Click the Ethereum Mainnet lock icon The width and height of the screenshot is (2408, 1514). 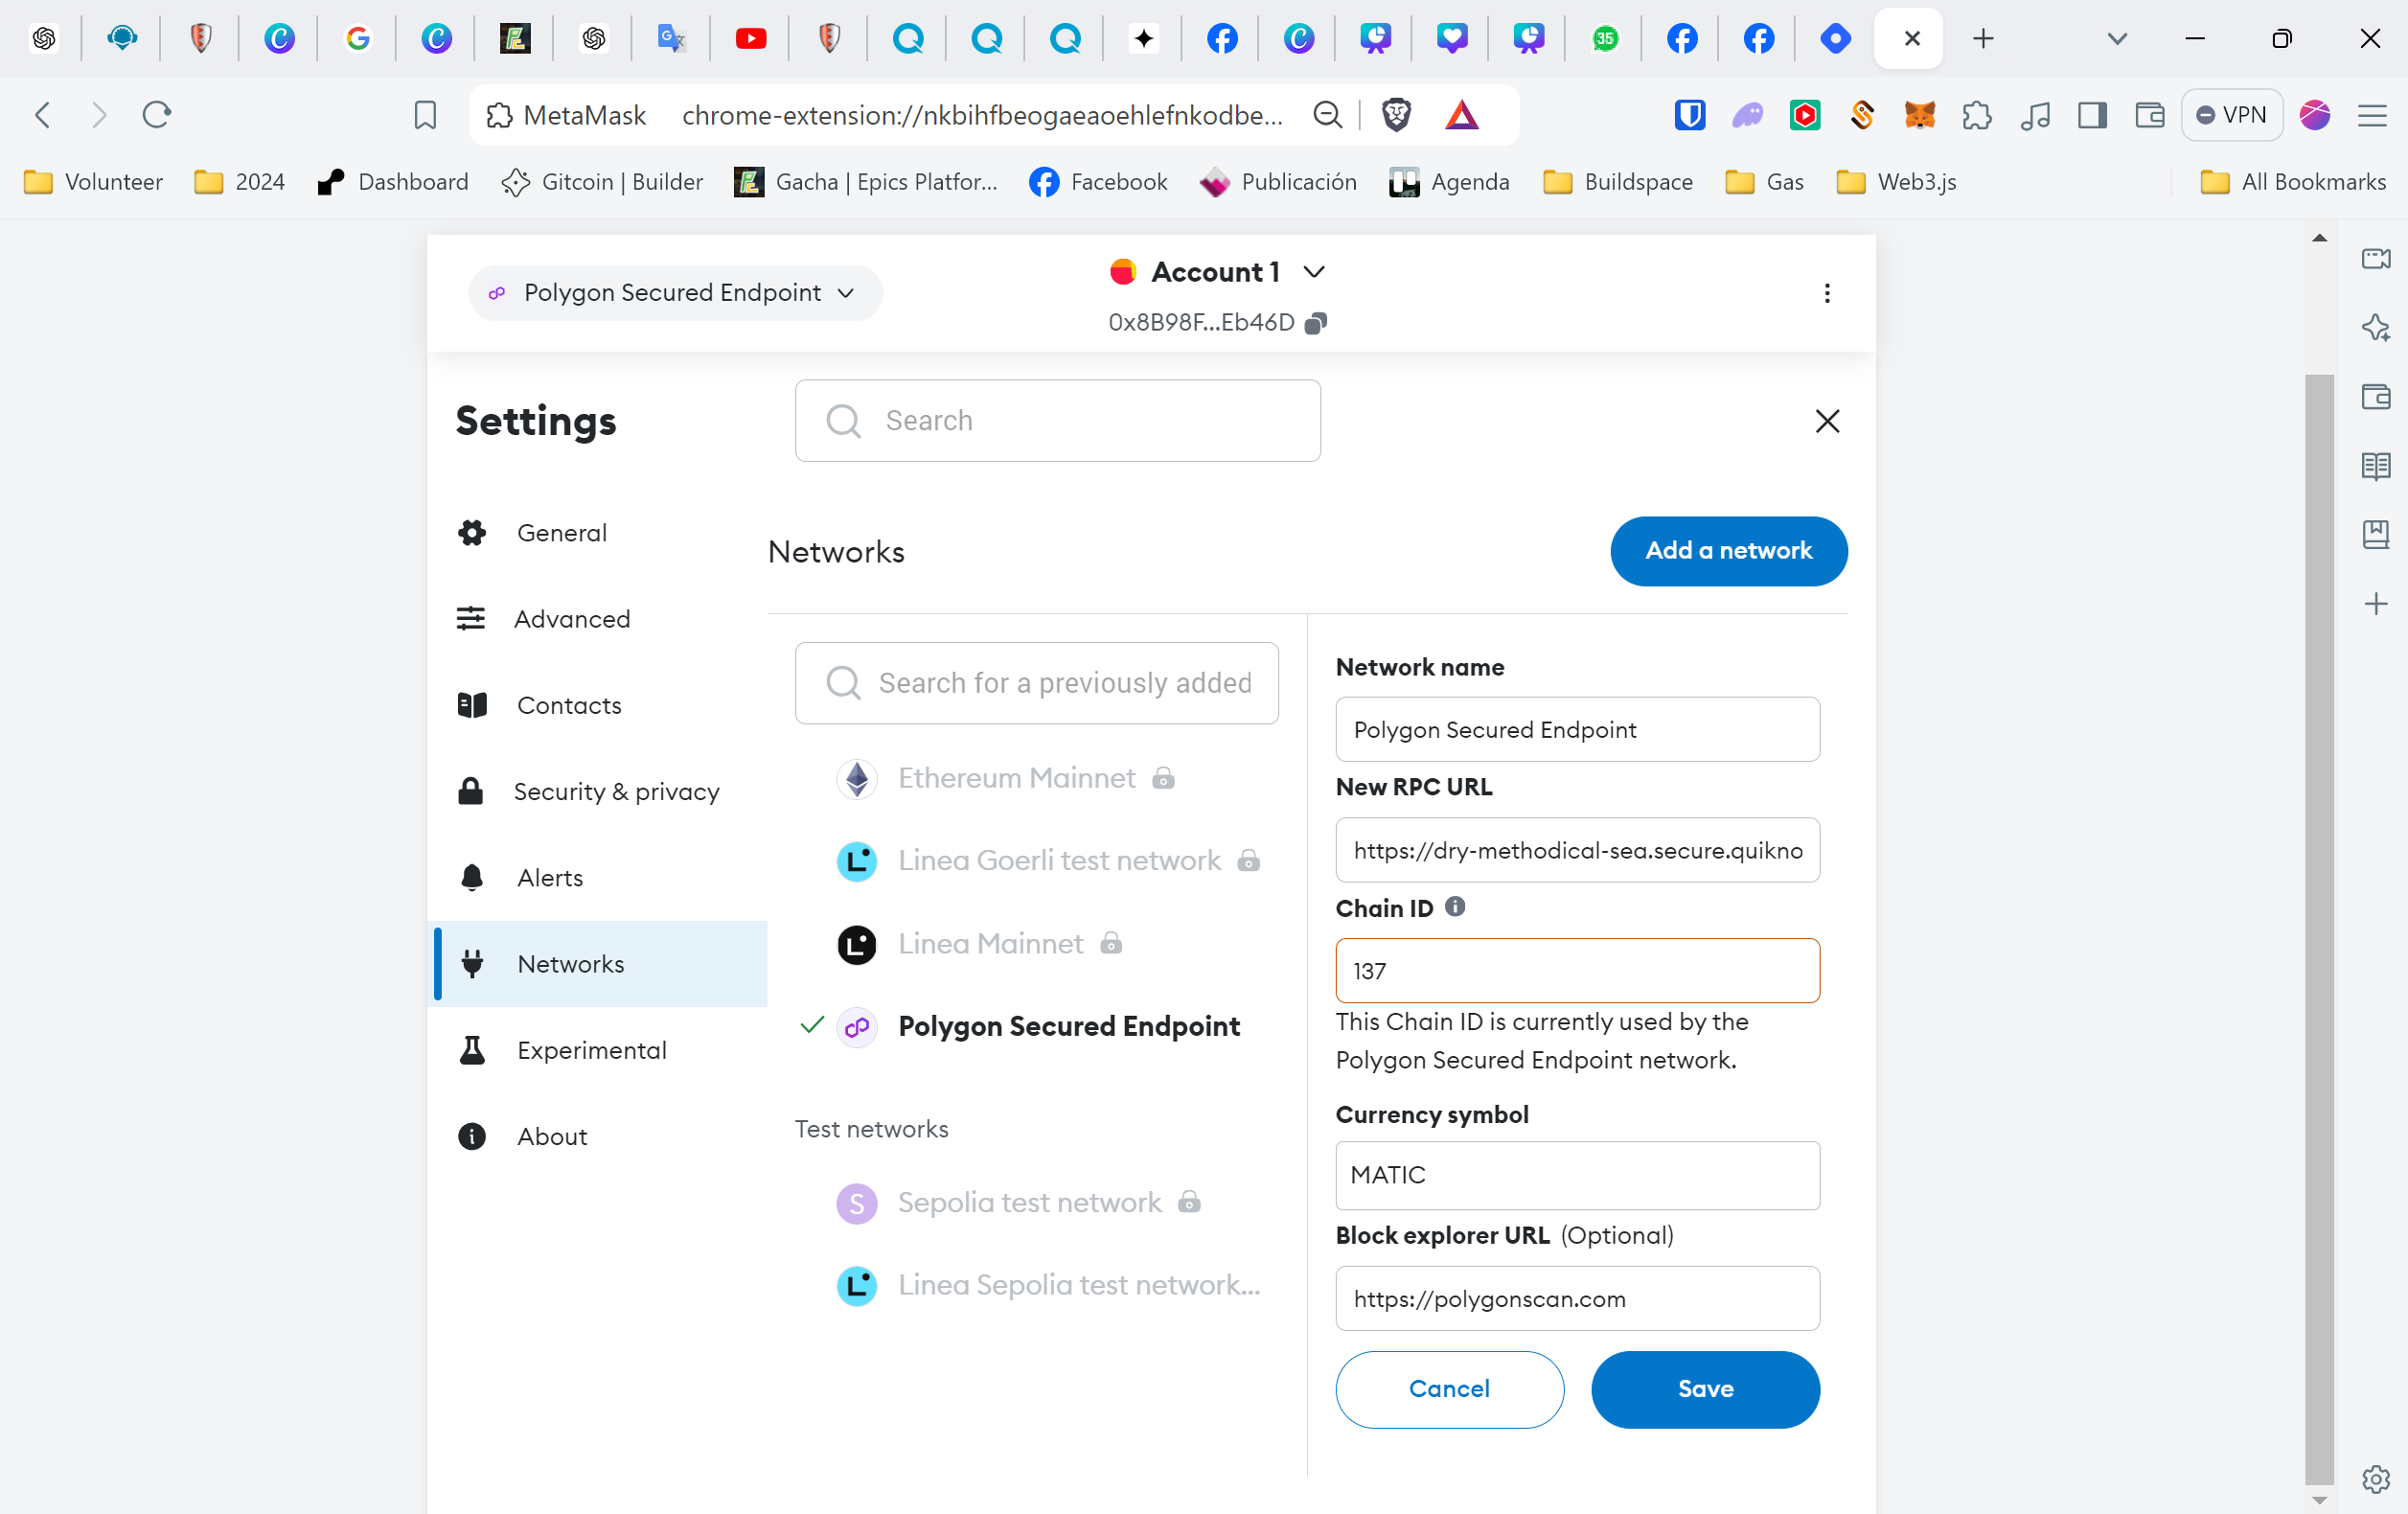coord(1163,778)
